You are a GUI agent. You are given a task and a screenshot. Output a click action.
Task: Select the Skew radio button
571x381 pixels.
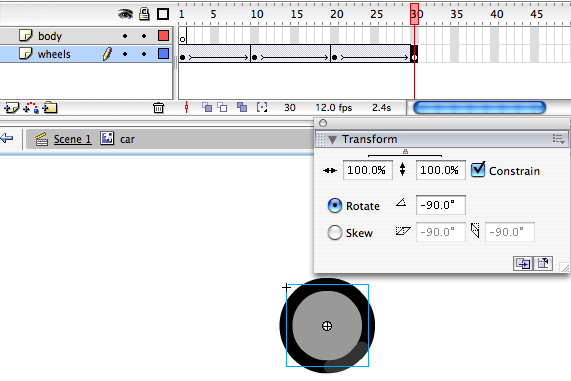coord(335,232)
